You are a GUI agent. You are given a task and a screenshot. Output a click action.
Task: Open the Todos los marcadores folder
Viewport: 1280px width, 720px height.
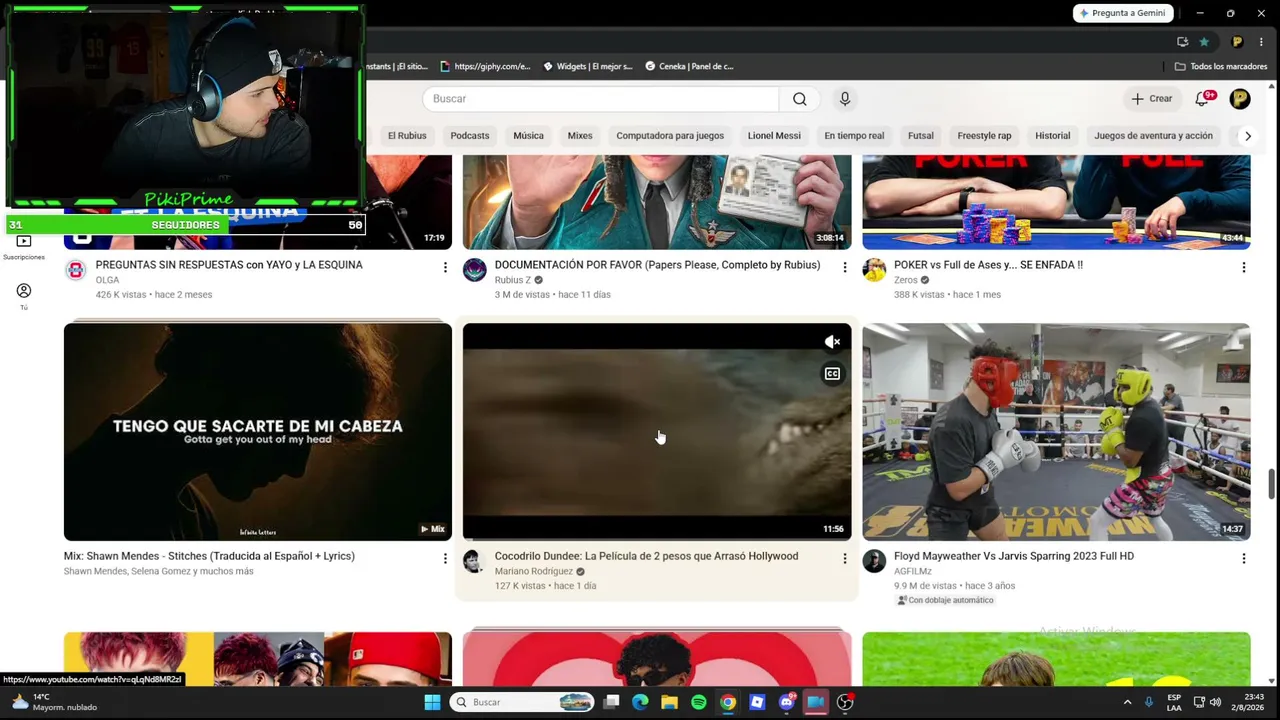coord(1221,66)
